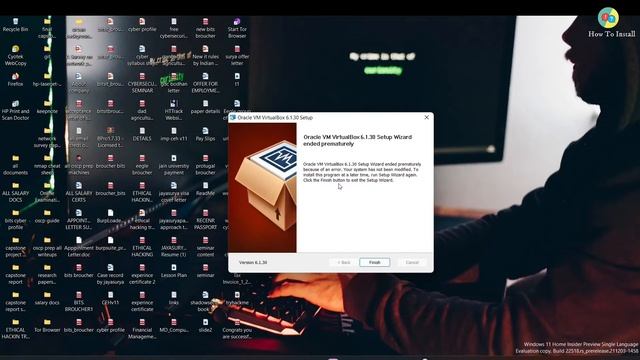
Task: Select the 'ALL SALARY CERTS' document
Action: pos(79,193)
